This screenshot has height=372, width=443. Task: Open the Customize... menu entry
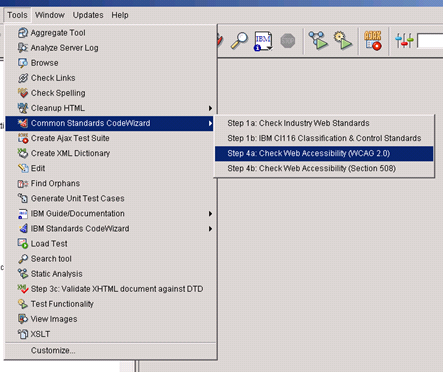tap(110, 351)
